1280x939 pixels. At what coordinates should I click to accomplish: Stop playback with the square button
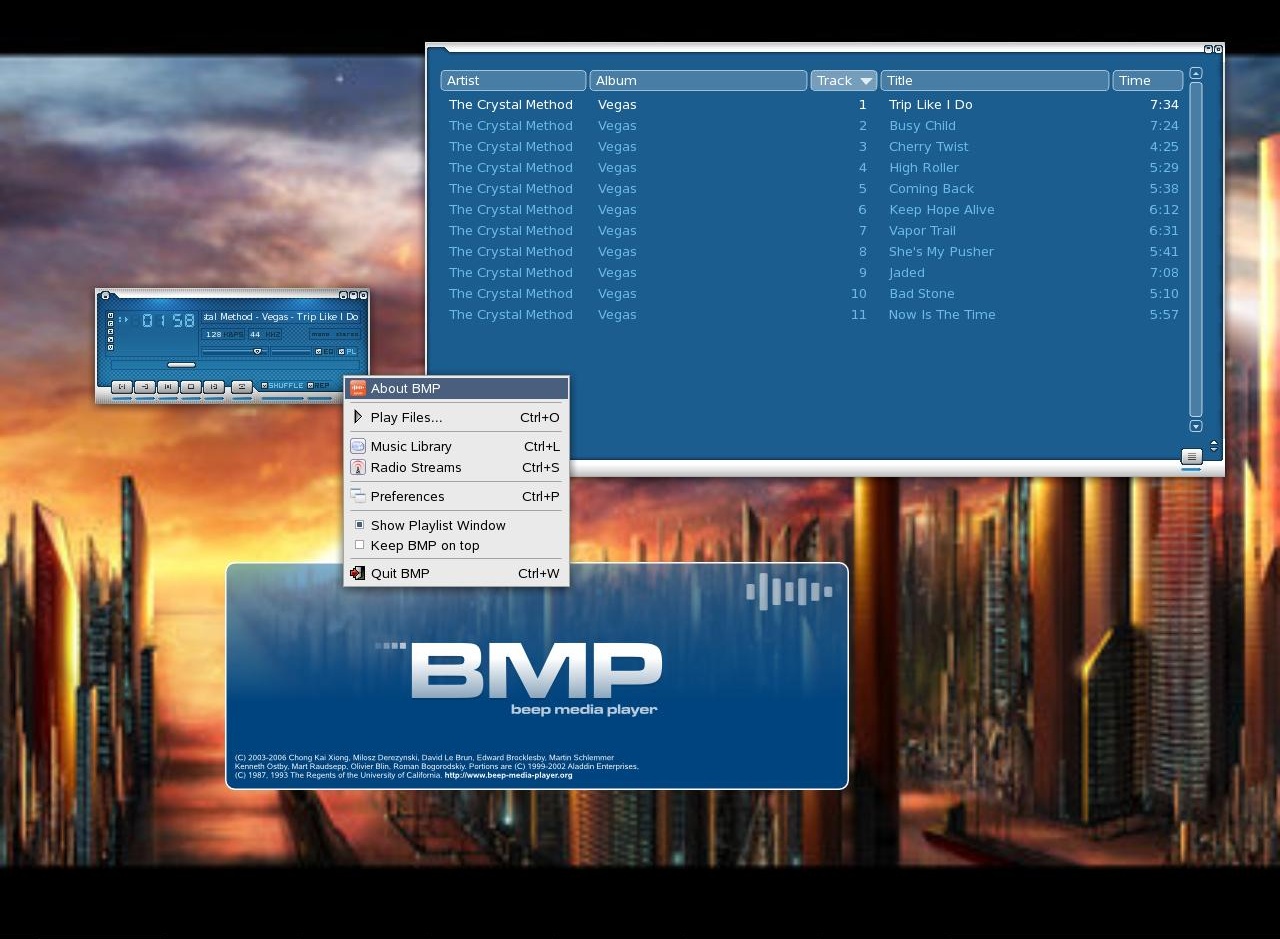pos(191,387)
